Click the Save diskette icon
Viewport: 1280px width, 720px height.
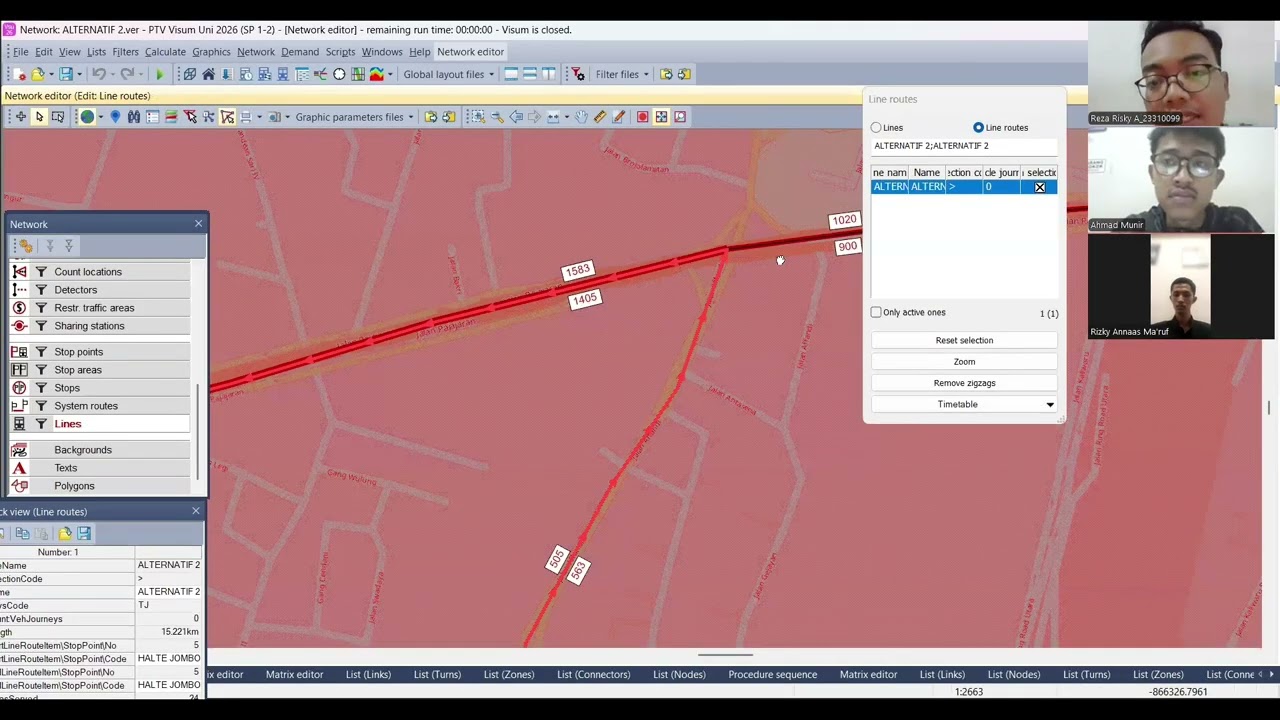[65, 74]
